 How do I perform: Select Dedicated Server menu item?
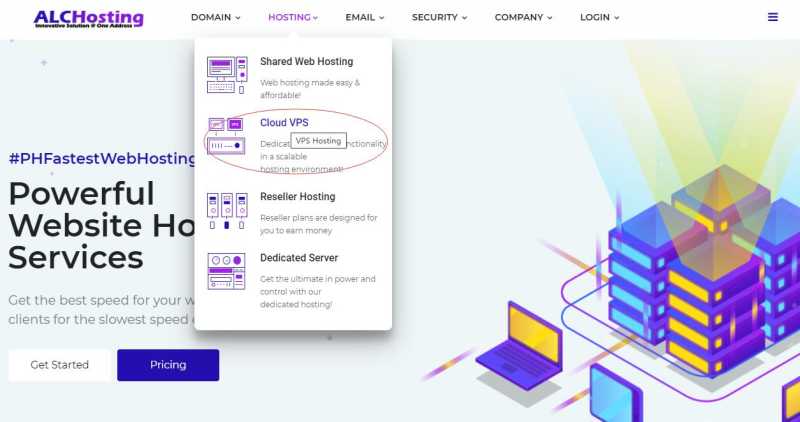[299, 258]
